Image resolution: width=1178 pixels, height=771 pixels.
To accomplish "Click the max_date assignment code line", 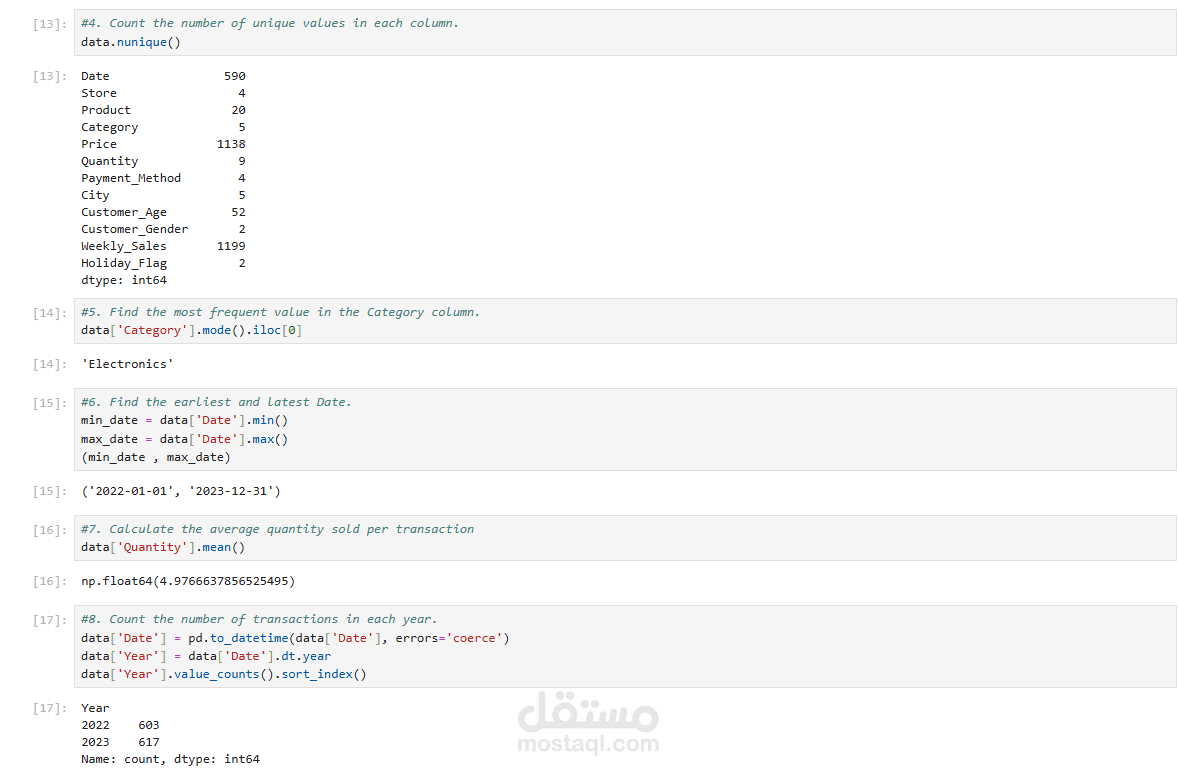I will [184, 439].
